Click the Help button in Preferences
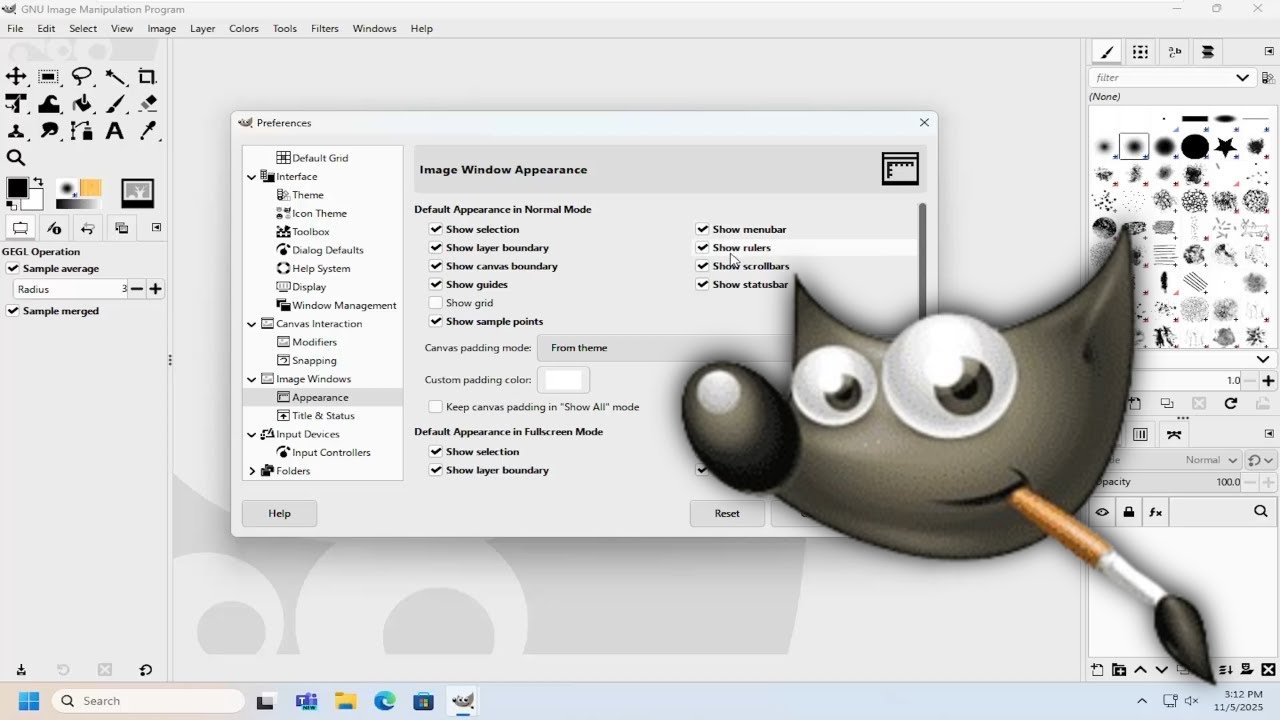 [x=280, y=514]
